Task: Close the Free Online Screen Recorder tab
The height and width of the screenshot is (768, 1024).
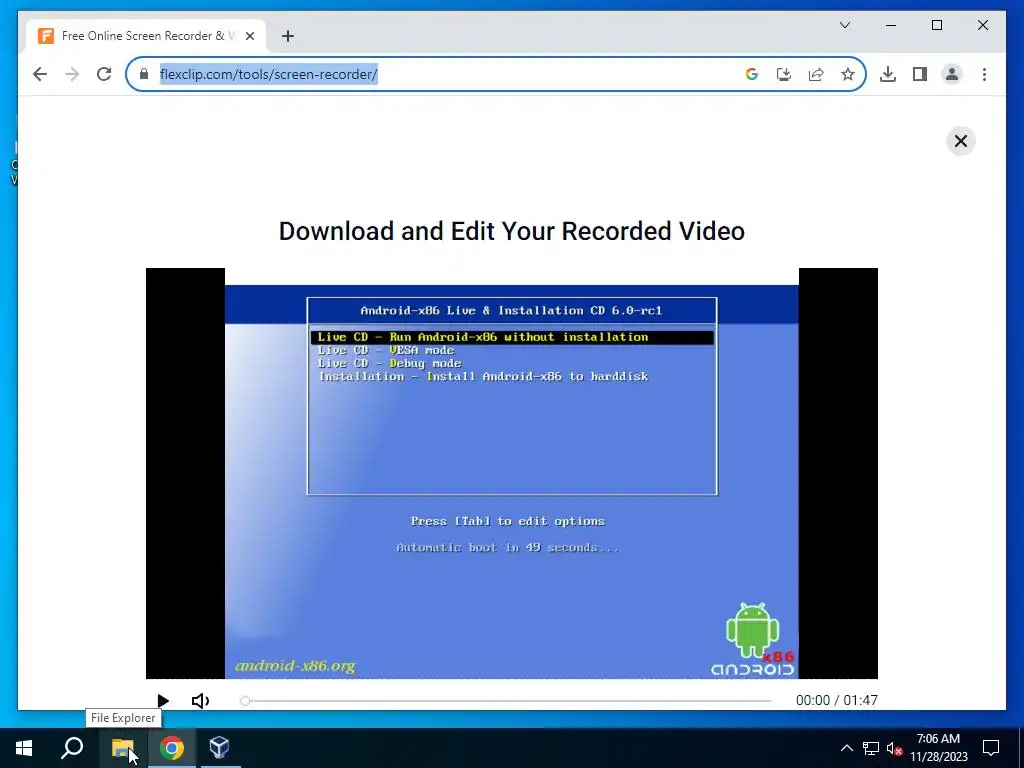Action: coord(249,36)
